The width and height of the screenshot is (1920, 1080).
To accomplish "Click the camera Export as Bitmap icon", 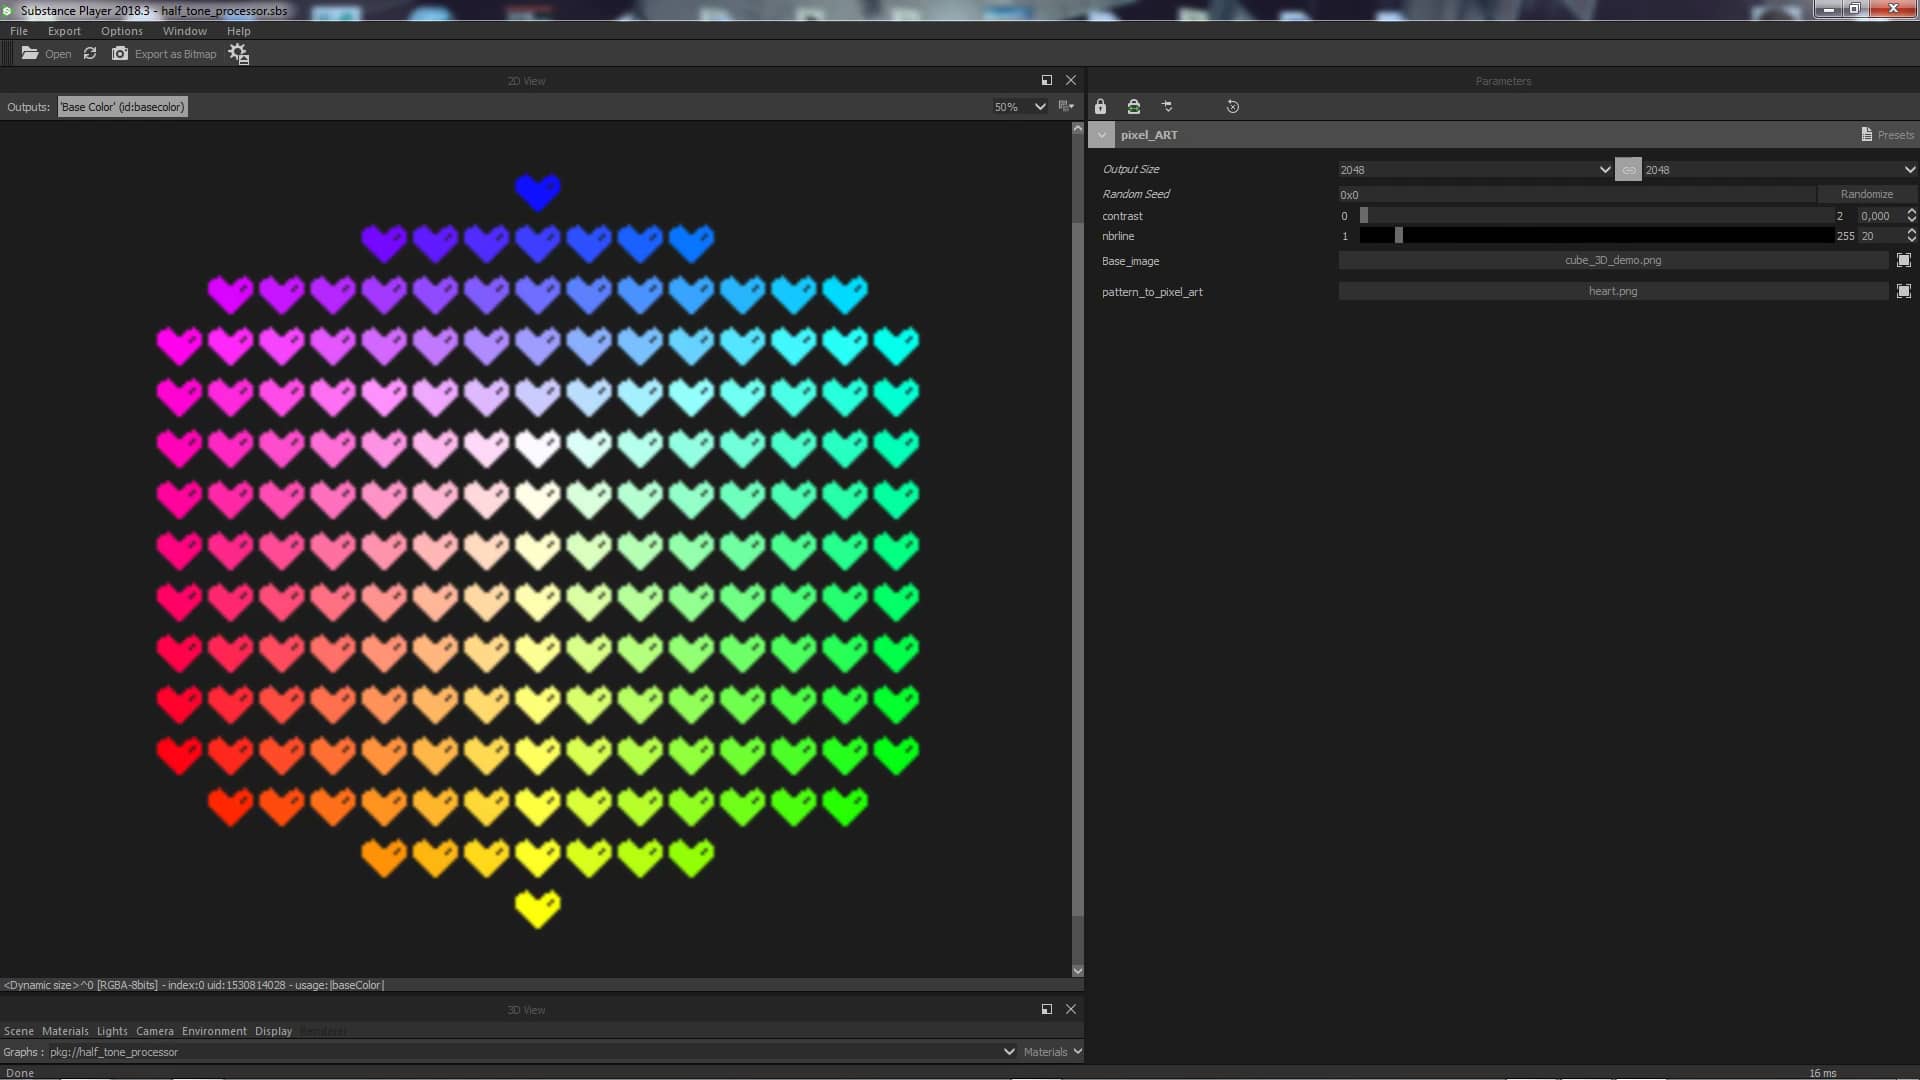I will [x=119, y=53].
